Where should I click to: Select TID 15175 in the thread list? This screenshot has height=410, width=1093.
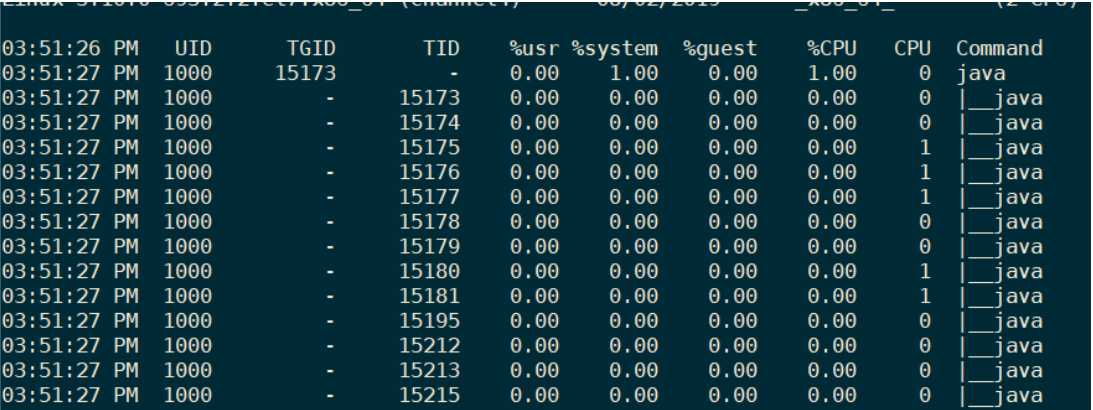pos(429,148)
